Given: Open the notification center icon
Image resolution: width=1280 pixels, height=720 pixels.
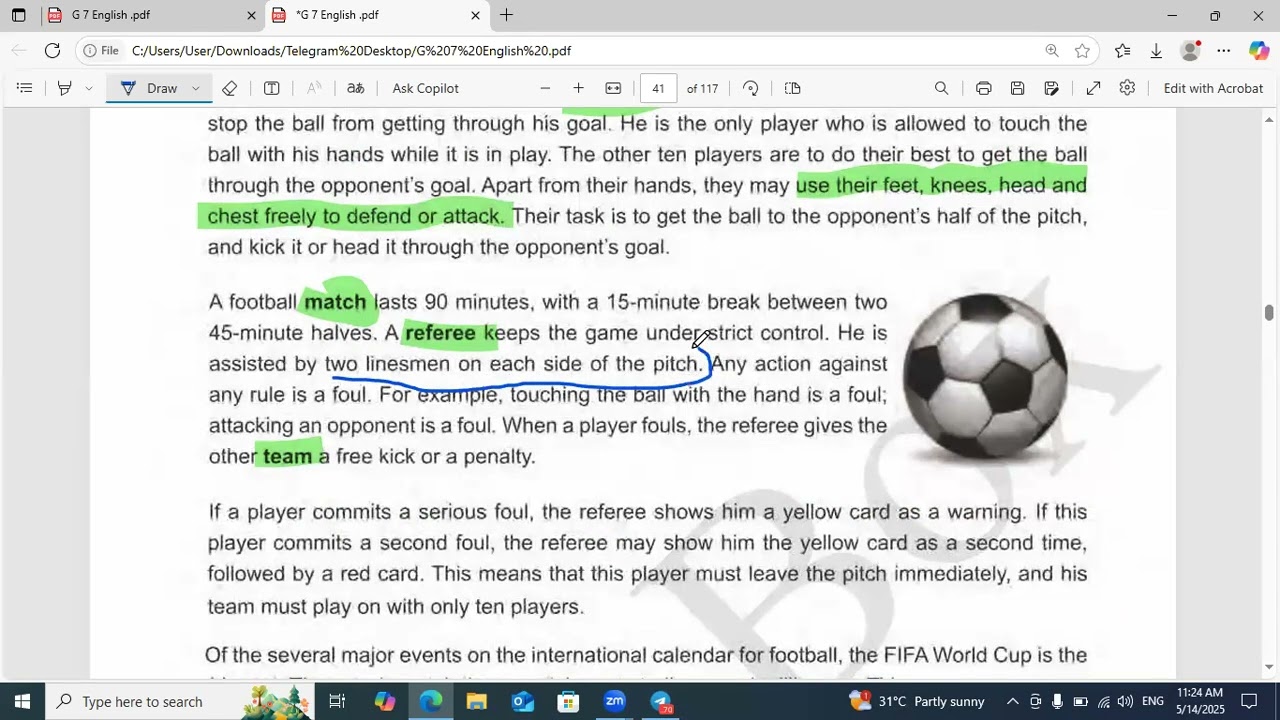Looking at the screenshot, I should coord(1249,701).
